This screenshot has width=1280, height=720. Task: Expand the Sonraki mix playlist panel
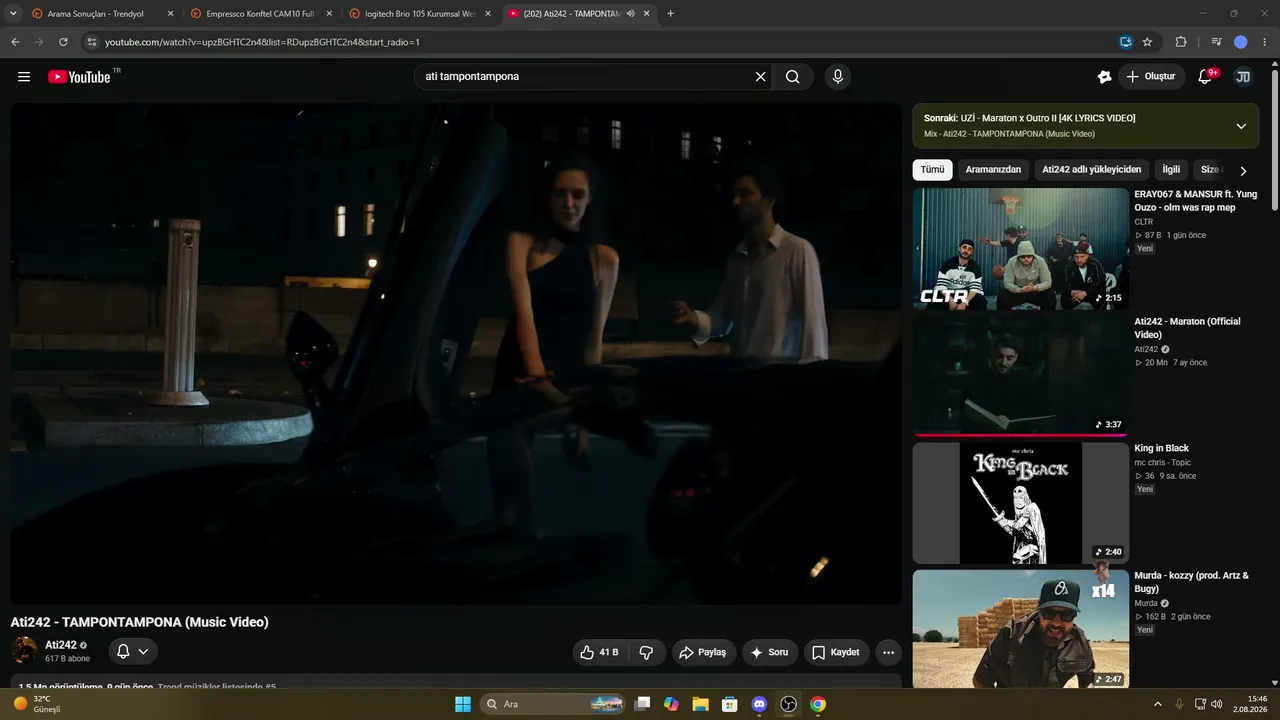(1241, 126)
